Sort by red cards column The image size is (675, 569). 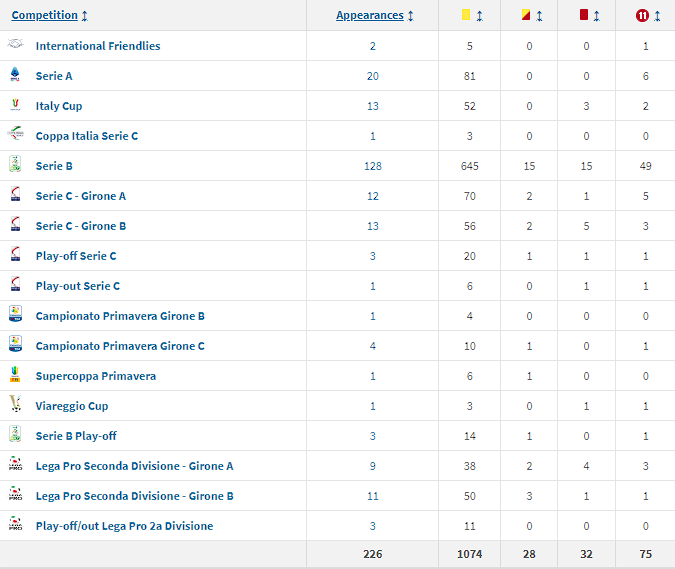click(x=589, y=15)
